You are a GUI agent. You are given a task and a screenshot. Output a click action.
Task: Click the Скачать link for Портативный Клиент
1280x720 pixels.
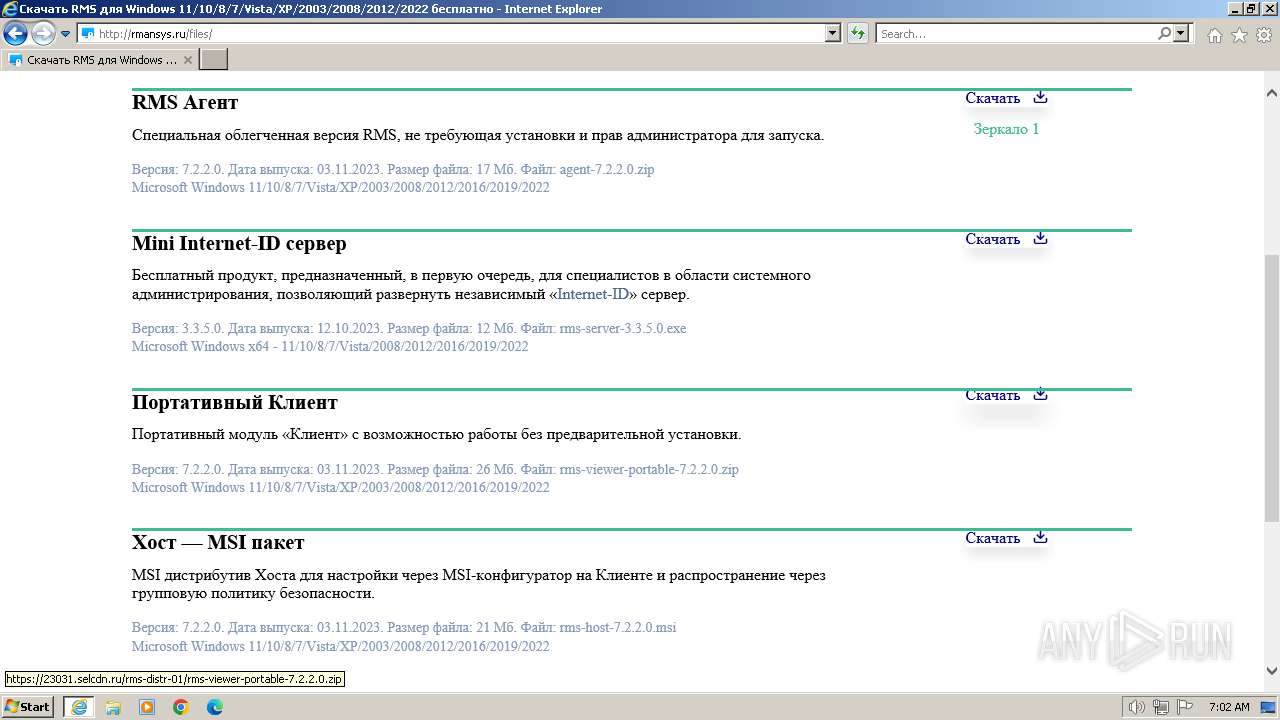click(992, 395)
